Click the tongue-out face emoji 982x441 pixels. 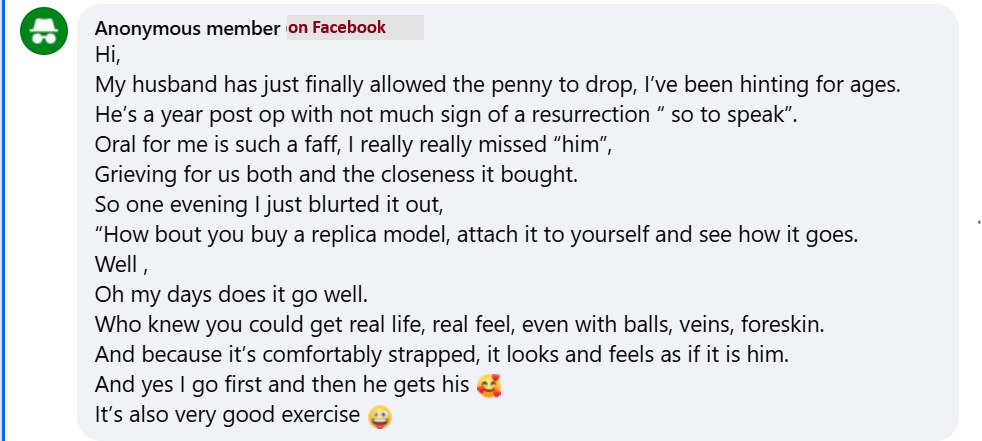point(380,414)
